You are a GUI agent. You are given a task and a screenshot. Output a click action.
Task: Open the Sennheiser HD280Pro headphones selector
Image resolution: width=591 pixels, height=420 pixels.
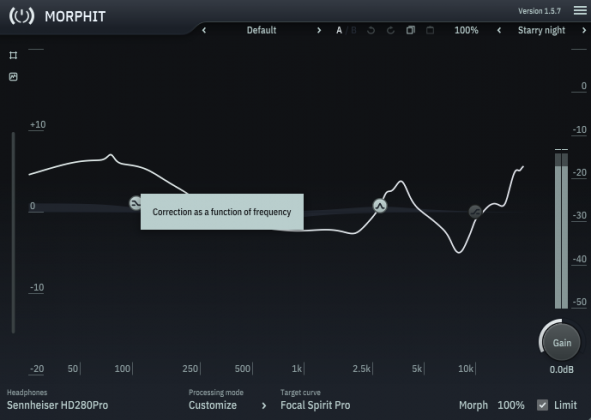57,405
